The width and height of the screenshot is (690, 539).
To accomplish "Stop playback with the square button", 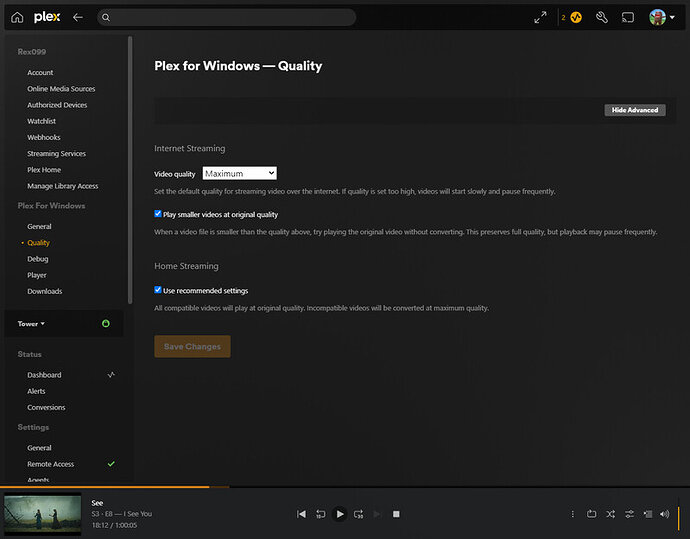I will click(396, 514).
